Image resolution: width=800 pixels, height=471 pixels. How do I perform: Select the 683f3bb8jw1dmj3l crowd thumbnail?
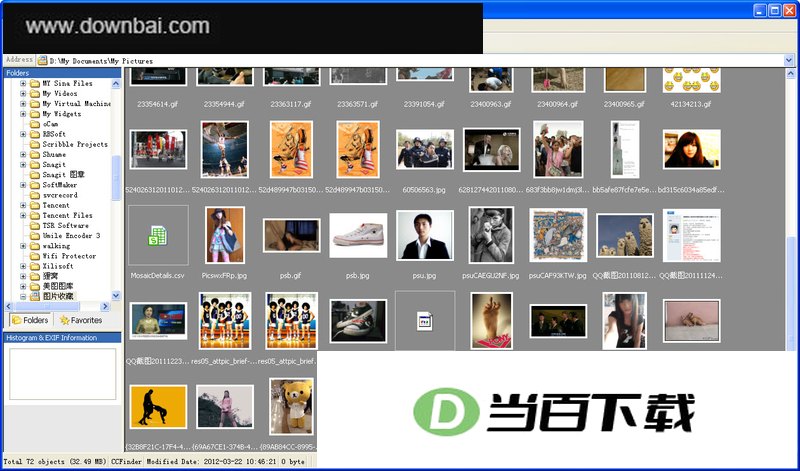558,150
